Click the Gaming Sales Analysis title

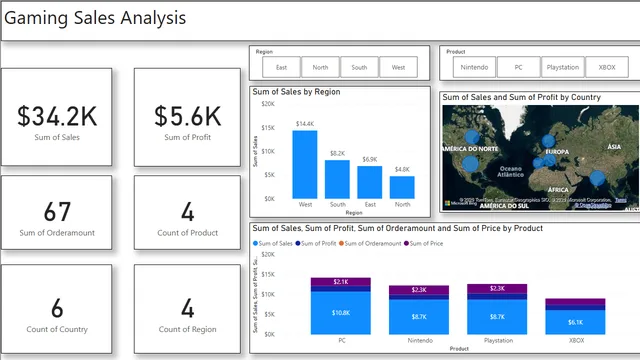(x=95, y=18)
